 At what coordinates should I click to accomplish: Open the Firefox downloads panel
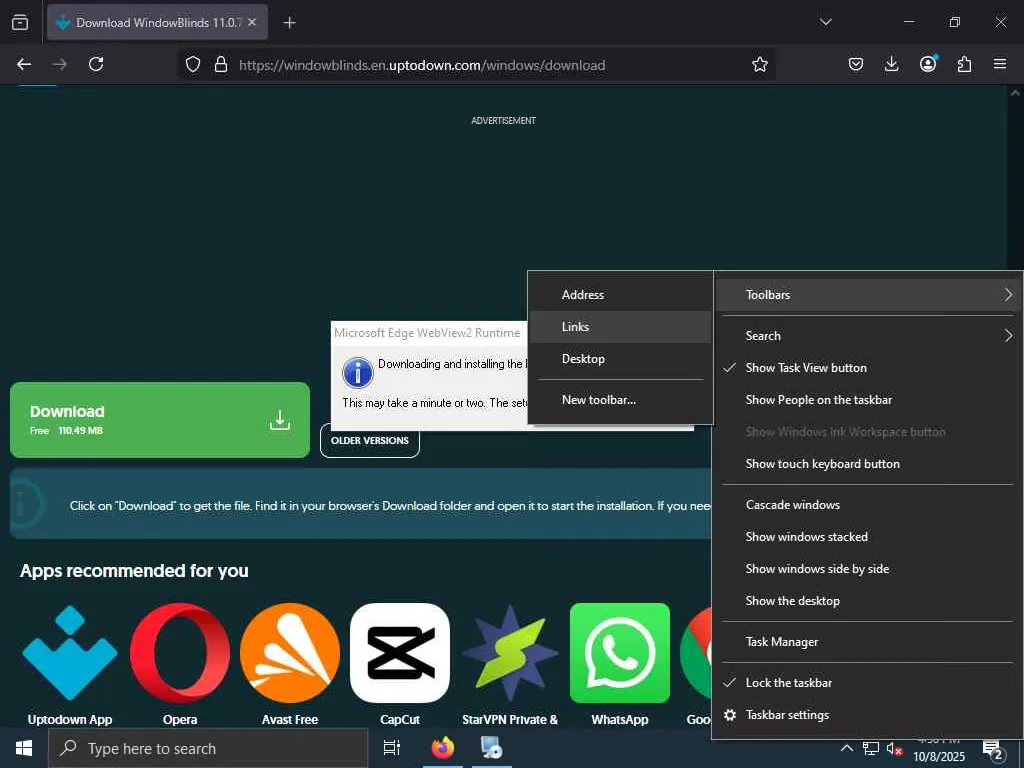891,64
